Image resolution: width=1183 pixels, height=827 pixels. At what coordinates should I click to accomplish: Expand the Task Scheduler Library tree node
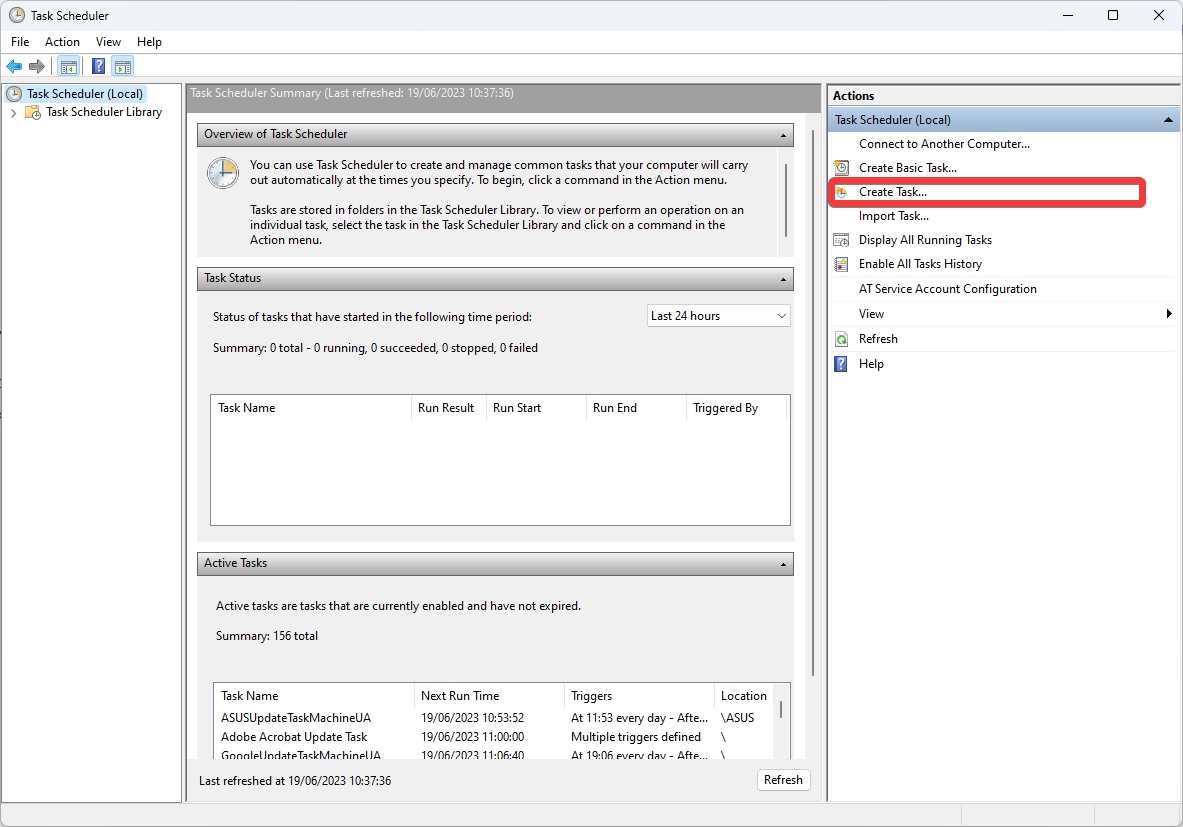[x=13, y=113]
